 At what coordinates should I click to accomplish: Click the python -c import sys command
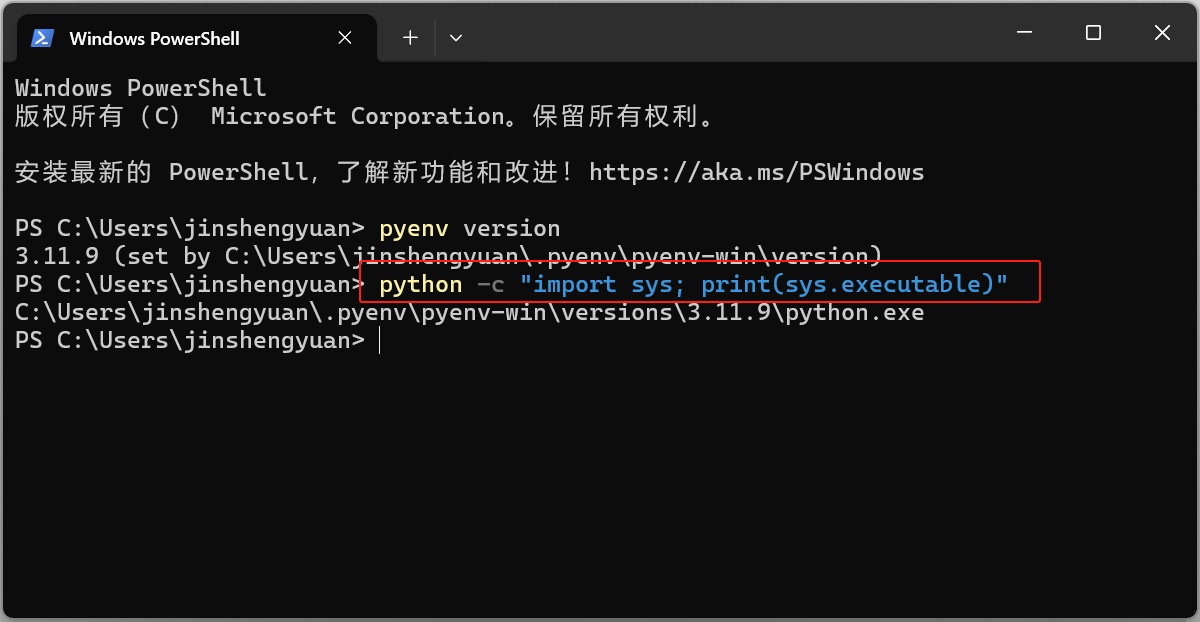(693, 285)
